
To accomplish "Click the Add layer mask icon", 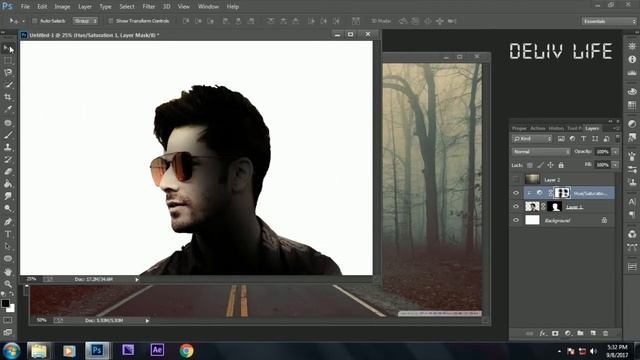I will [x=555, y=333].
